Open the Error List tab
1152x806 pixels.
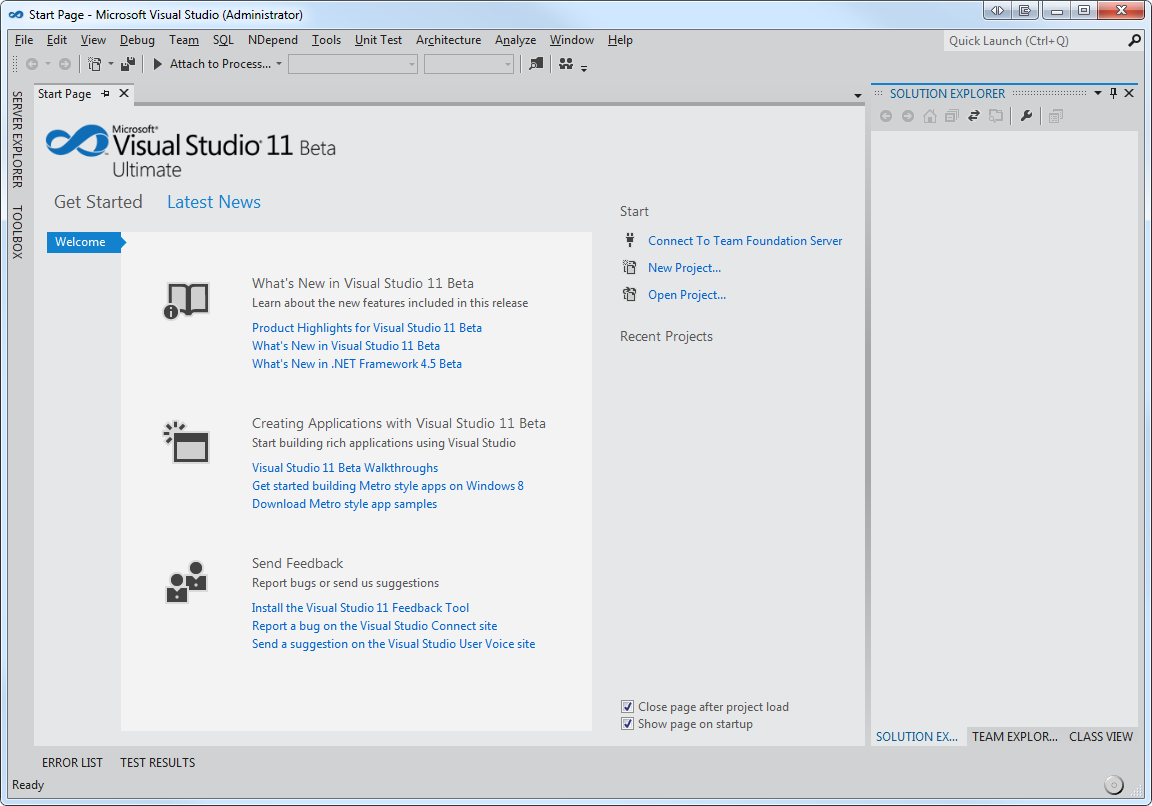point(72,763)
